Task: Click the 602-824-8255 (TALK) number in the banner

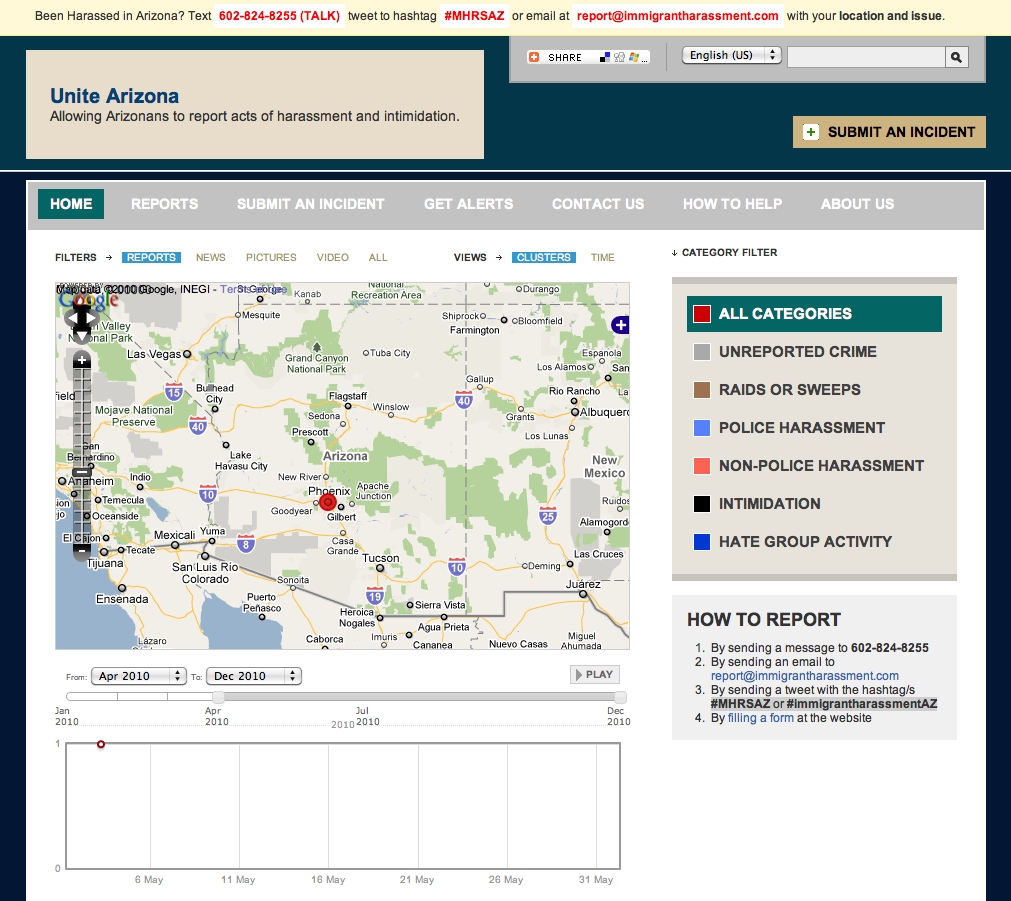Action: click(279, 15)
